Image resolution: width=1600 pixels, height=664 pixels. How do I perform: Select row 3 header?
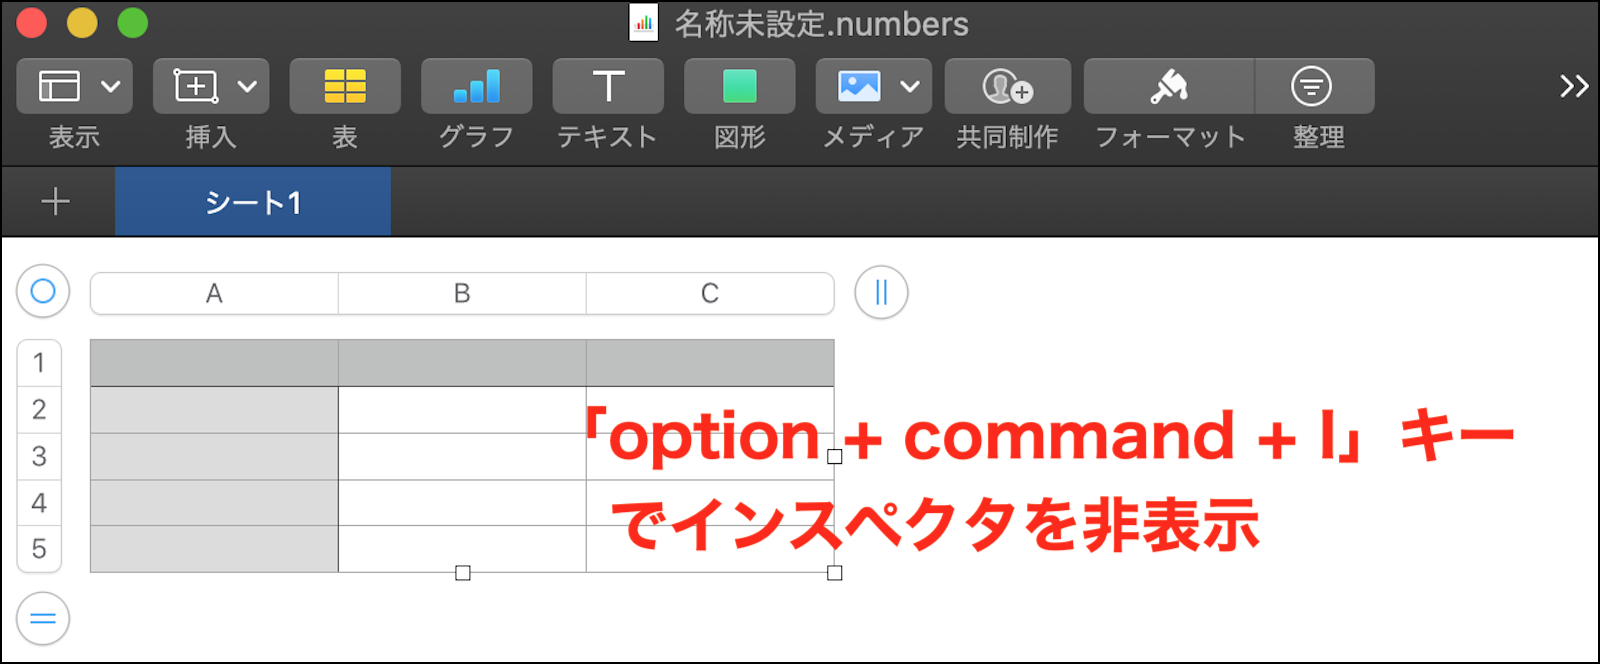click(39, 456)
